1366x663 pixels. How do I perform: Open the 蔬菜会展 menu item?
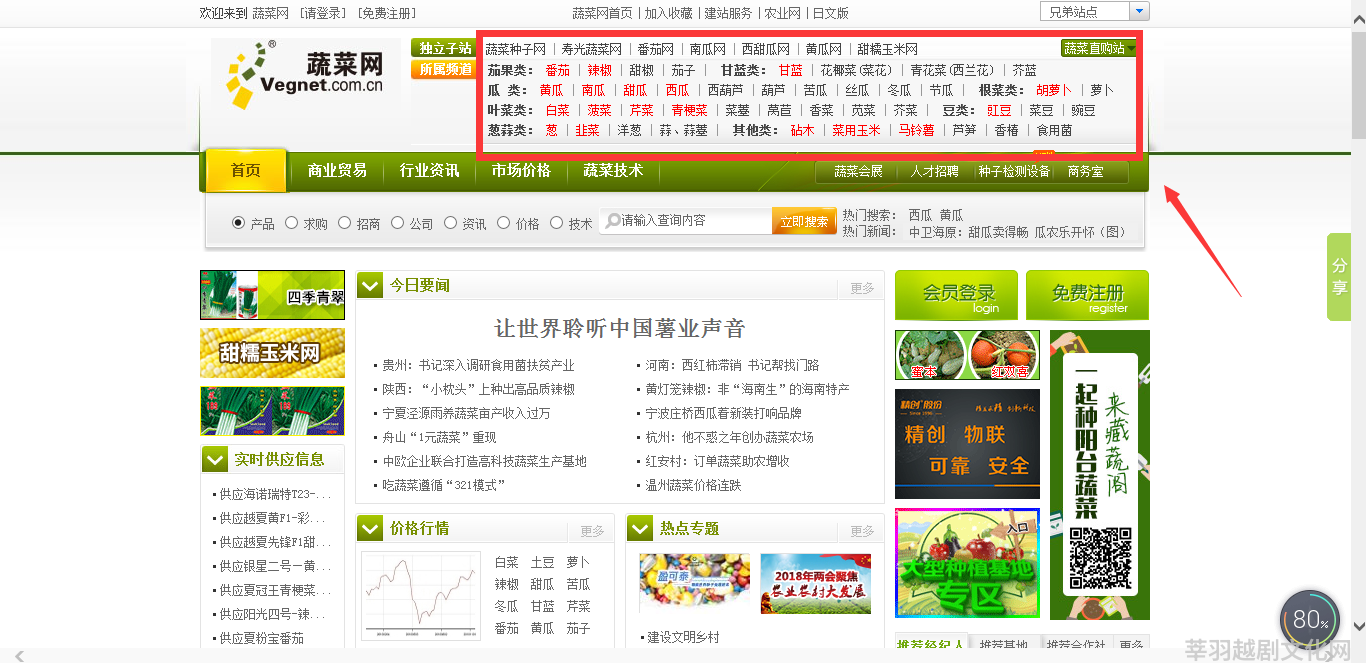tap(859, 172)
